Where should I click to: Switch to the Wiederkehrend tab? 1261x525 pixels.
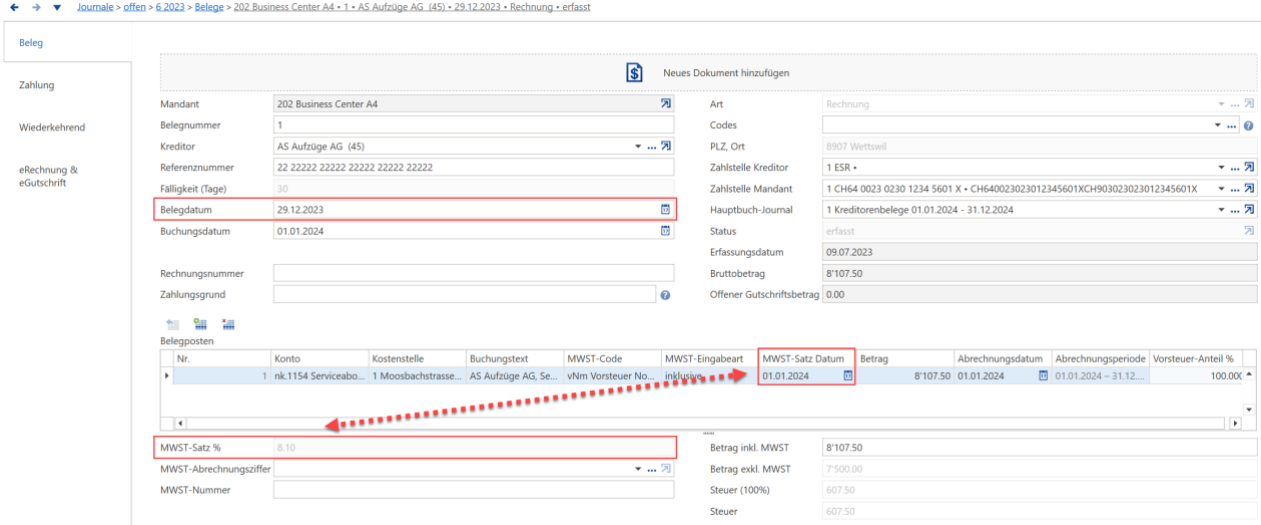coord(52,128)
